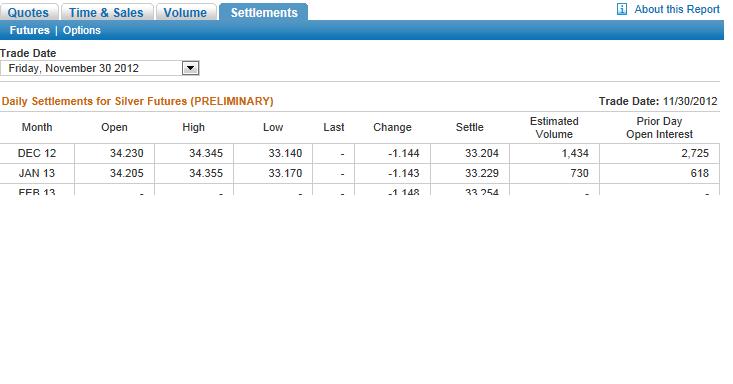
Task: Open the About this Report link
Action: coord(677,9)
